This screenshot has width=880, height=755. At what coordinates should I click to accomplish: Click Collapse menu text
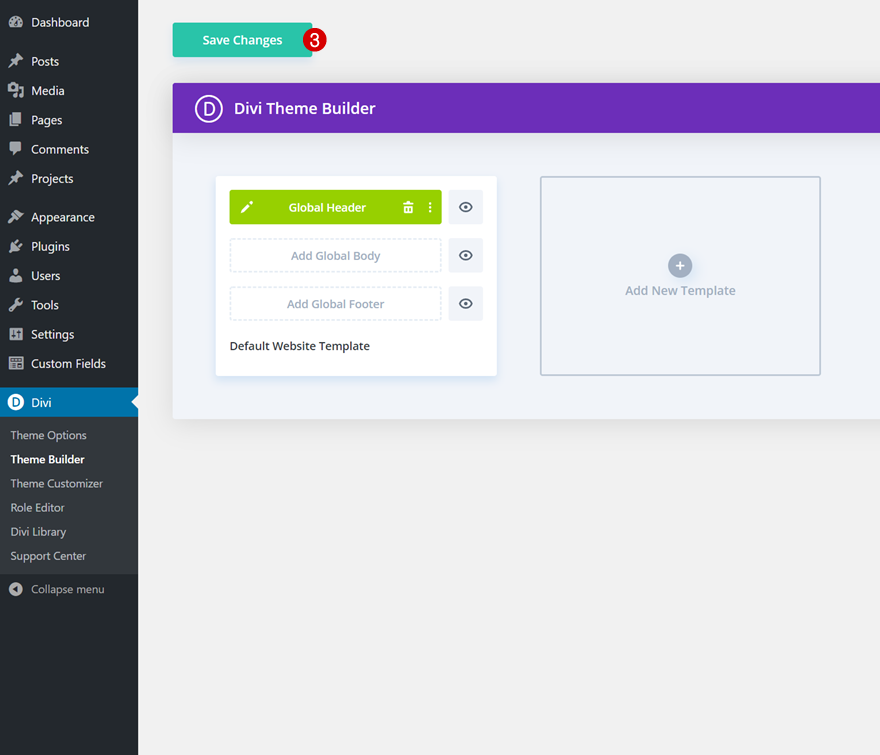tap(67, 589)
